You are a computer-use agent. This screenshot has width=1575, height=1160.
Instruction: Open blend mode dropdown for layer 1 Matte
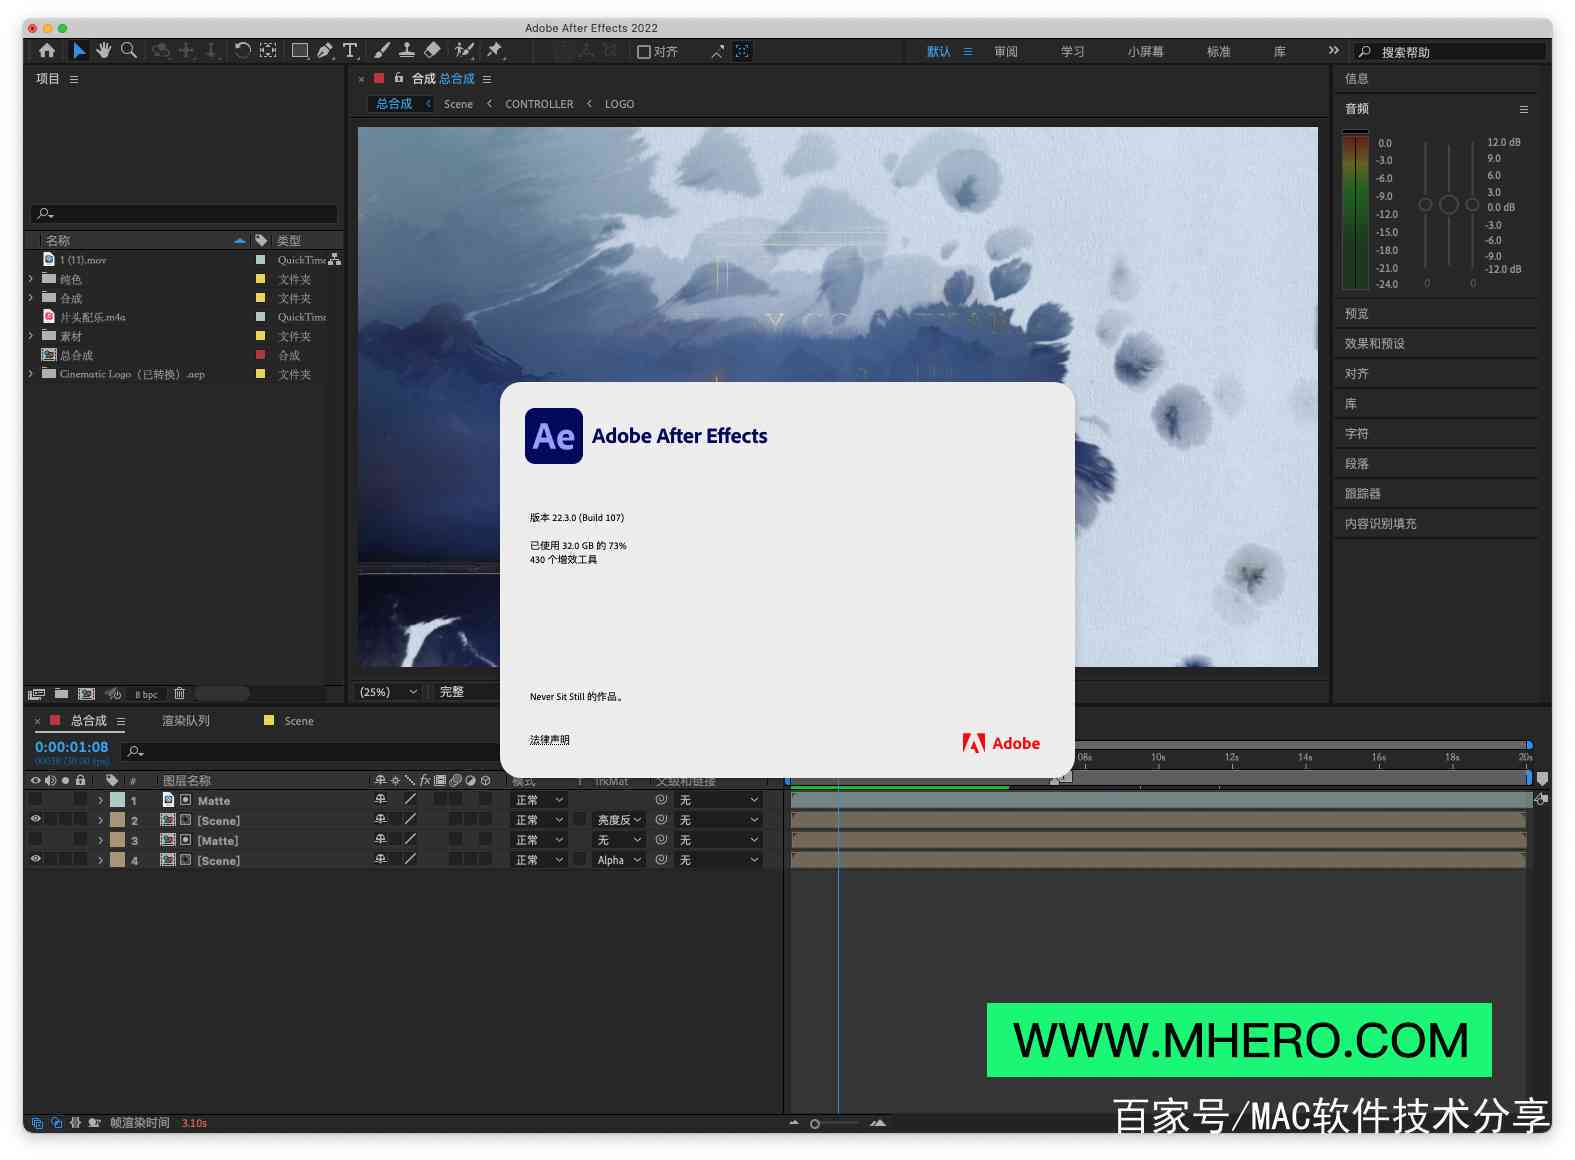point(540,800)
